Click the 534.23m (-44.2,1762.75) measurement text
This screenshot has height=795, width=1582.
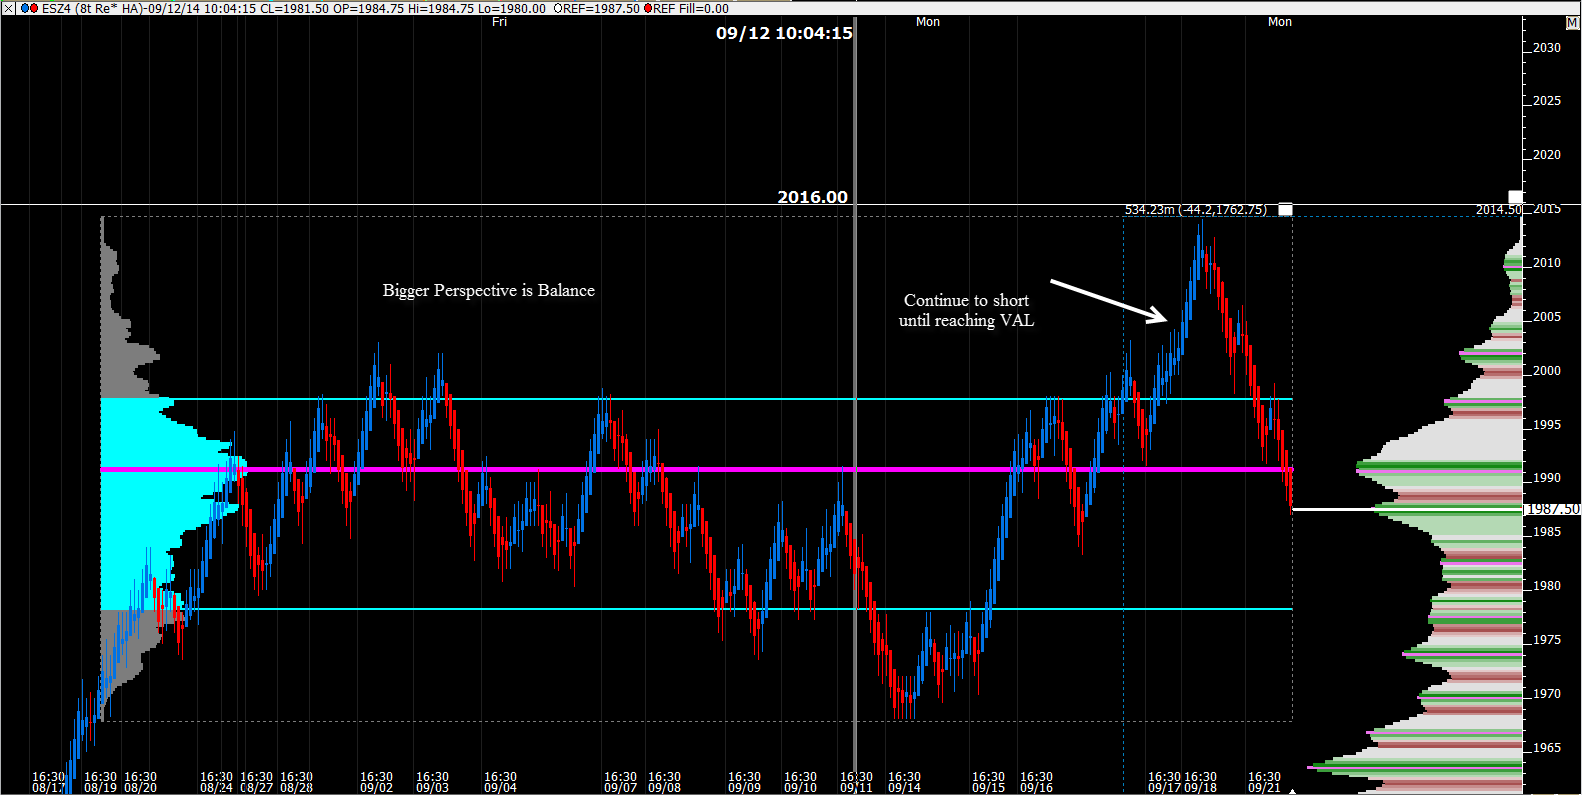(x=1196, y=210)
